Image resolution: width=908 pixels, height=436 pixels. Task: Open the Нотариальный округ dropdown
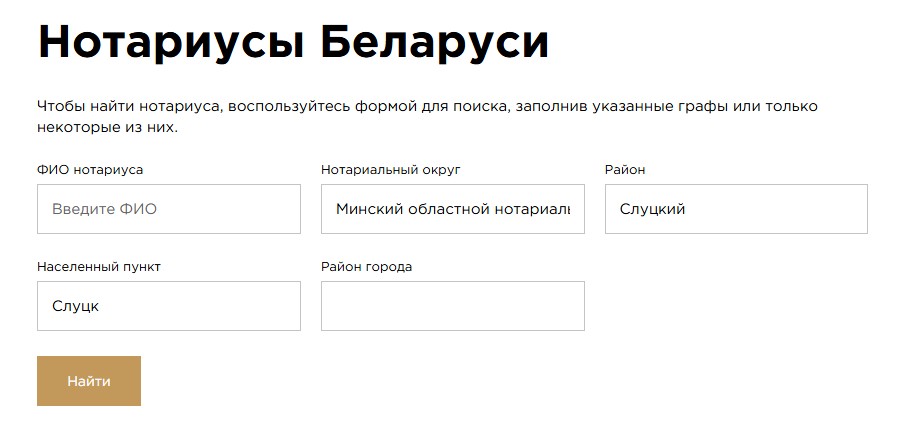(x=452, y=209)
